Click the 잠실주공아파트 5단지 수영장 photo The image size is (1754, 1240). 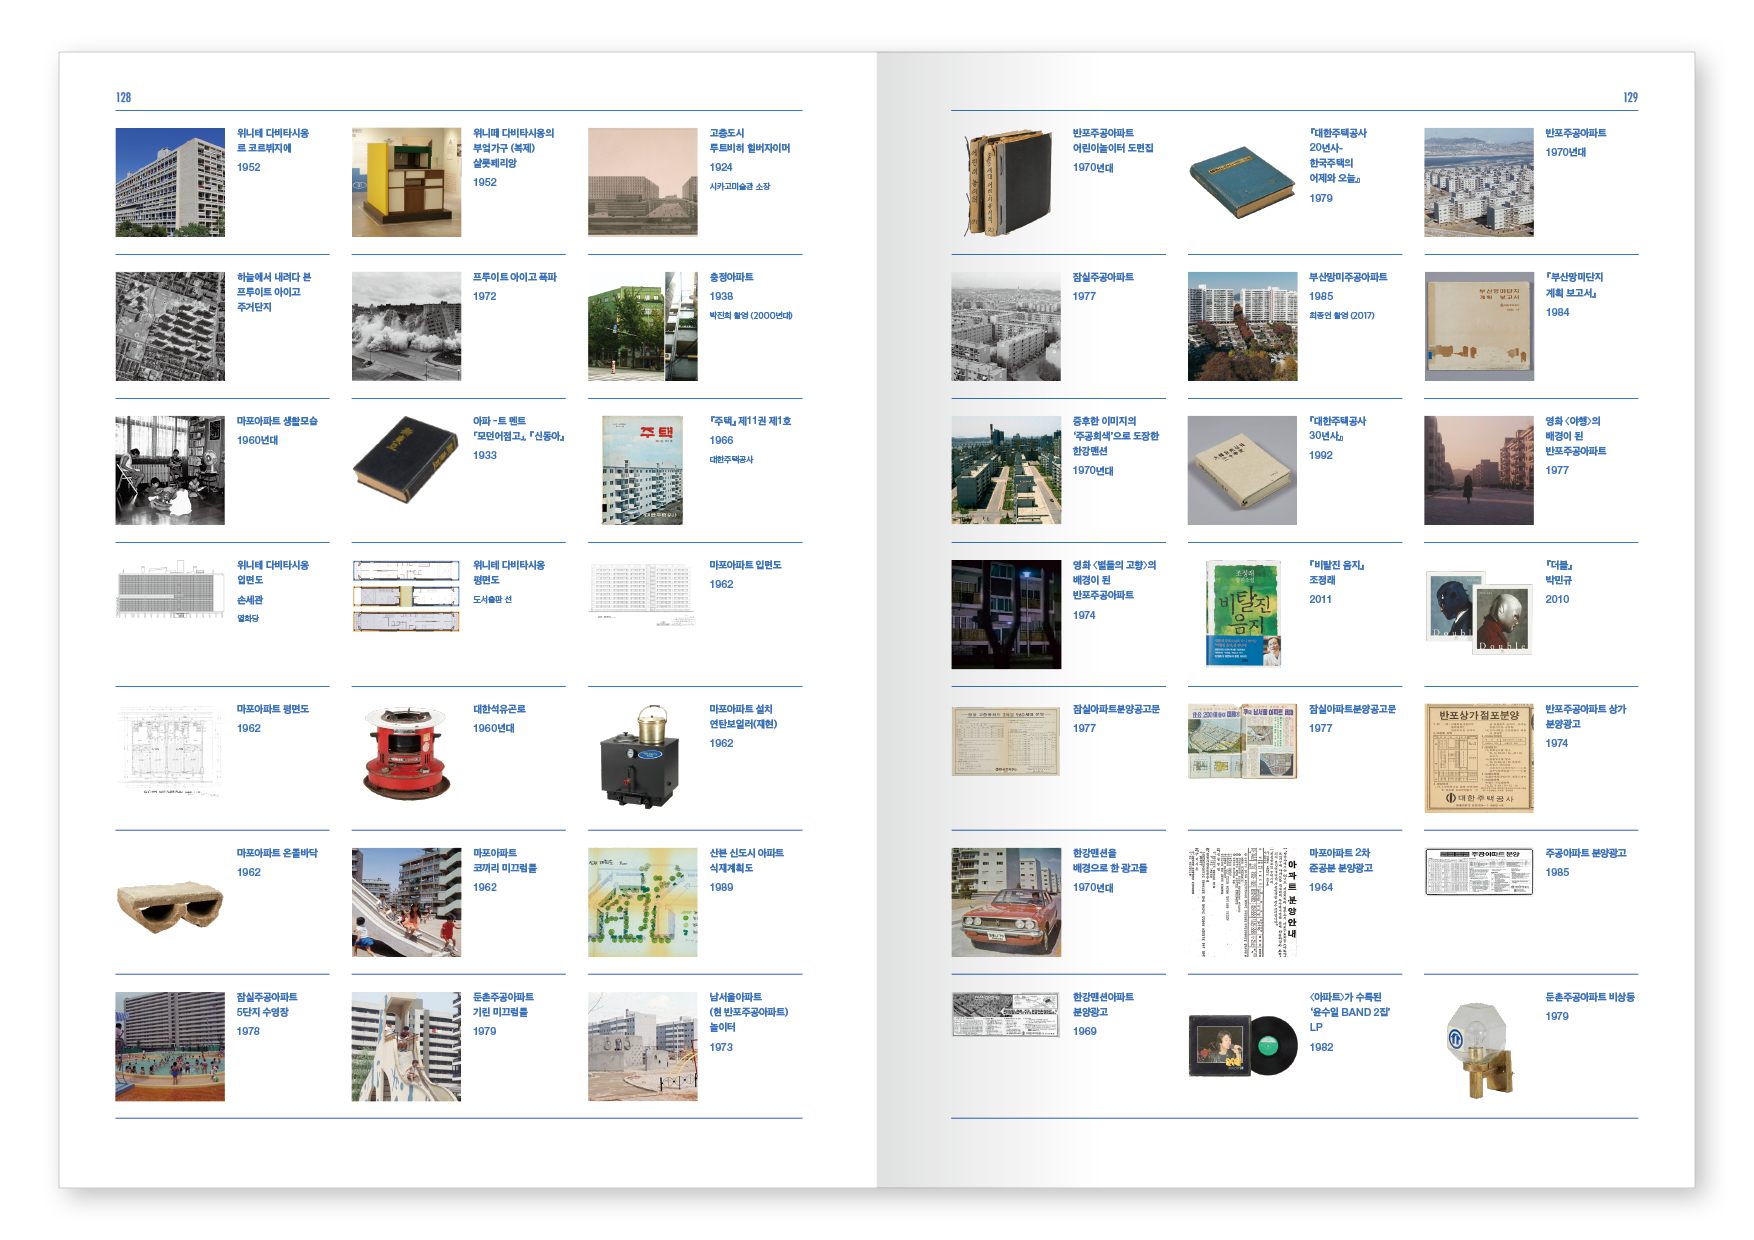(170, 1046)
